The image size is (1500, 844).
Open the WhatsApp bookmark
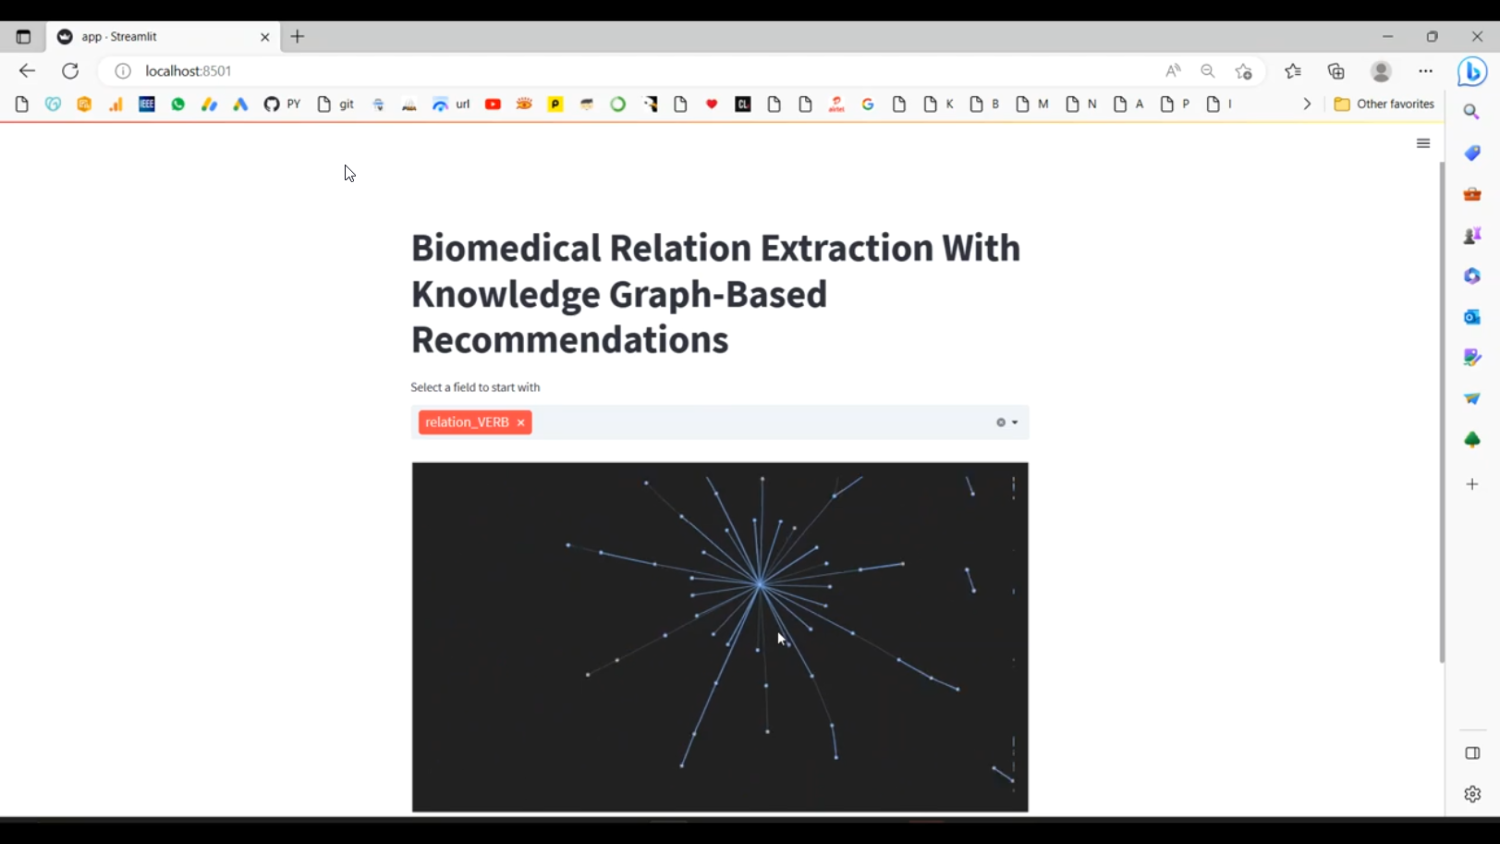(x=178, y=104)
